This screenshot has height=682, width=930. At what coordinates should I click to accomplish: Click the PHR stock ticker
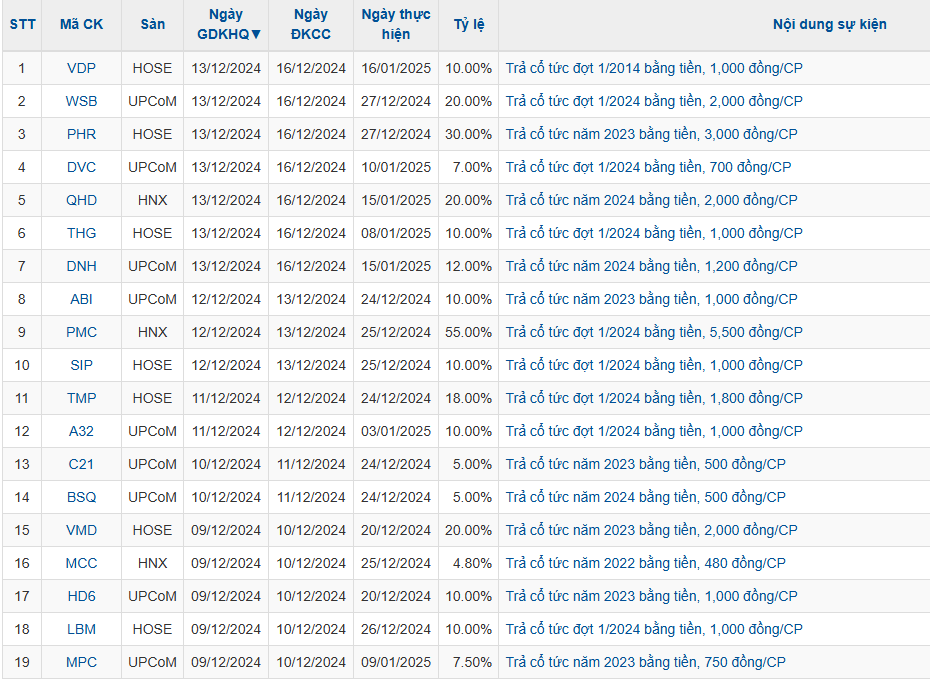(81, 134)
